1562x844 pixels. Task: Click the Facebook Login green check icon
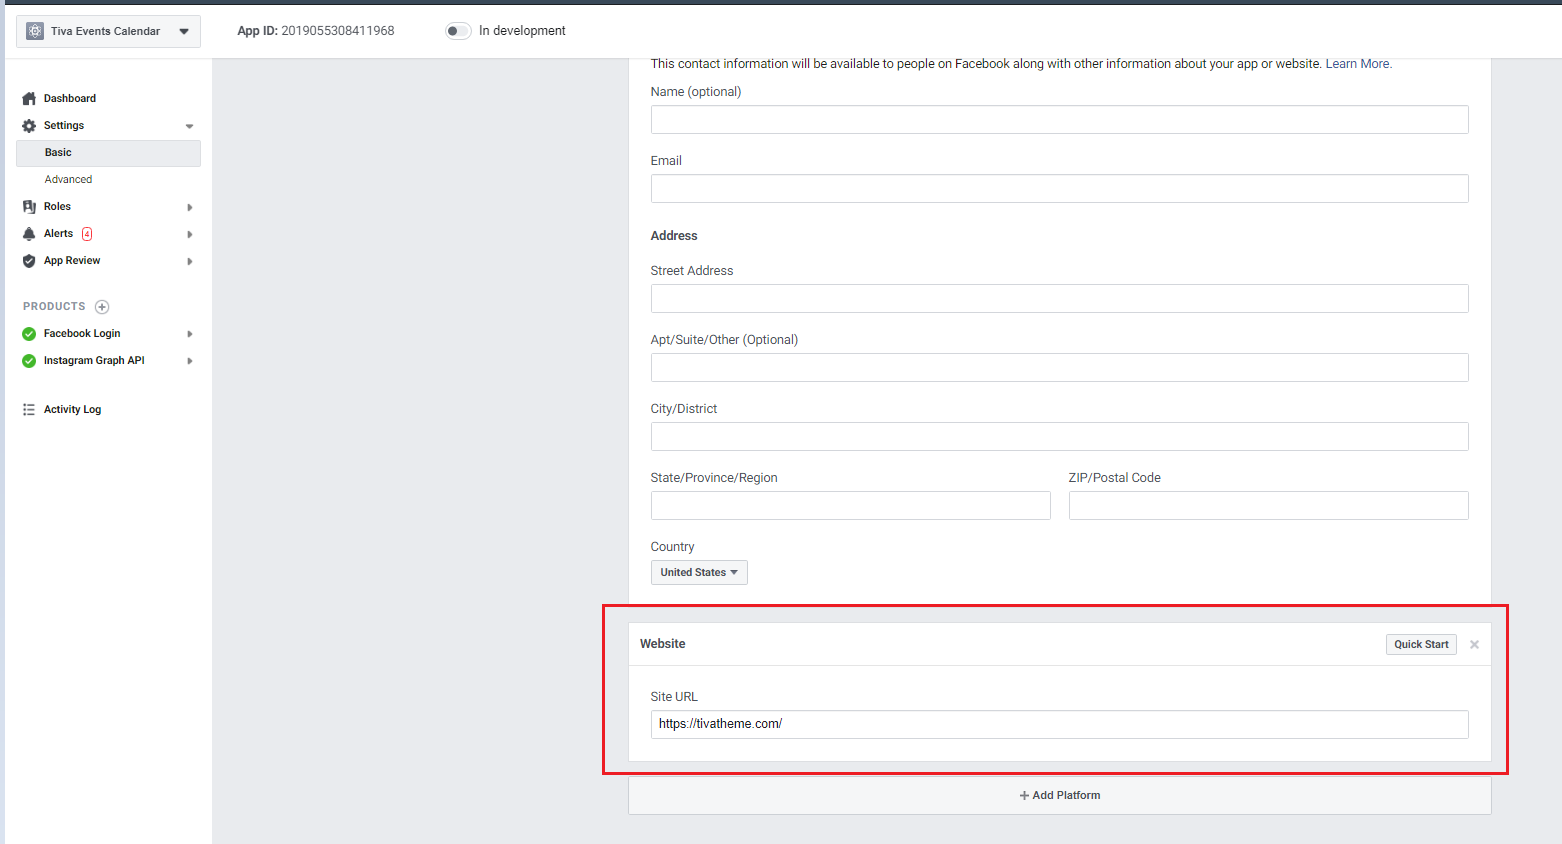[x=29, y=334]
